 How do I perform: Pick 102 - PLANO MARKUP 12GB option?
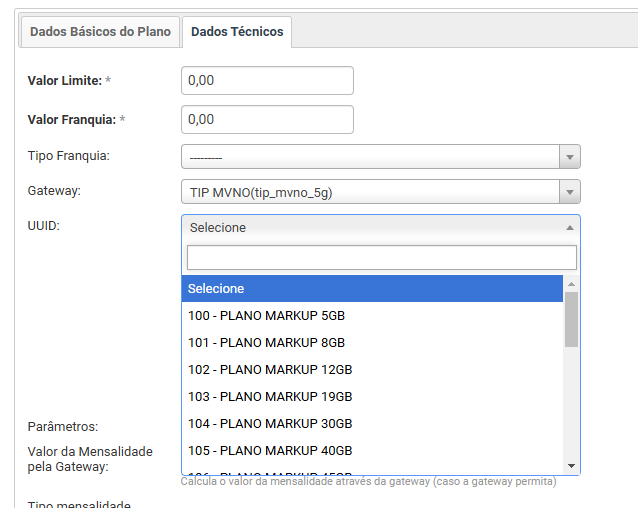[x=372, y=369]
